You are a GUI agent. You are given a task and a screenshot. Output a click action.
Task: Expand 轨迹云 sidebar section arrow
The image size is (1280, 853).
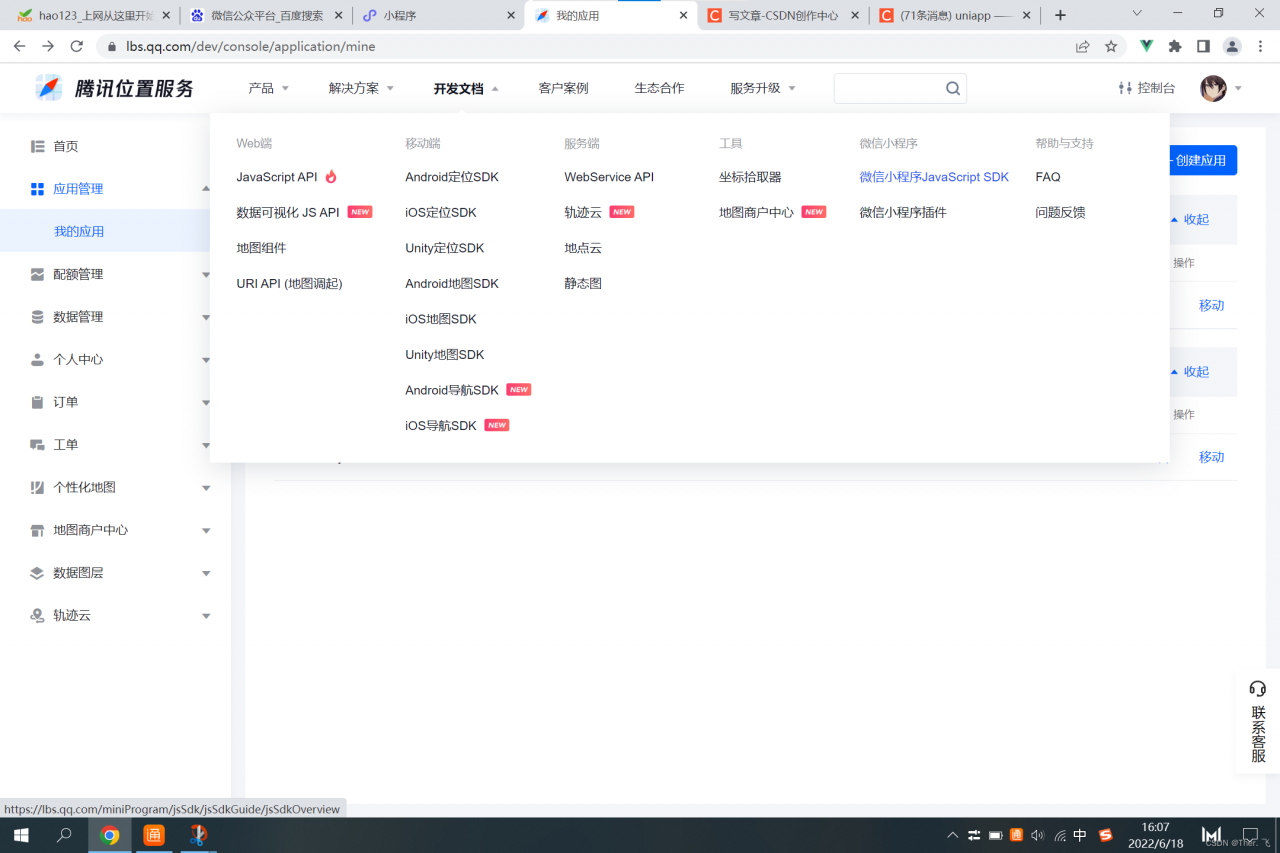coord(206,616)
